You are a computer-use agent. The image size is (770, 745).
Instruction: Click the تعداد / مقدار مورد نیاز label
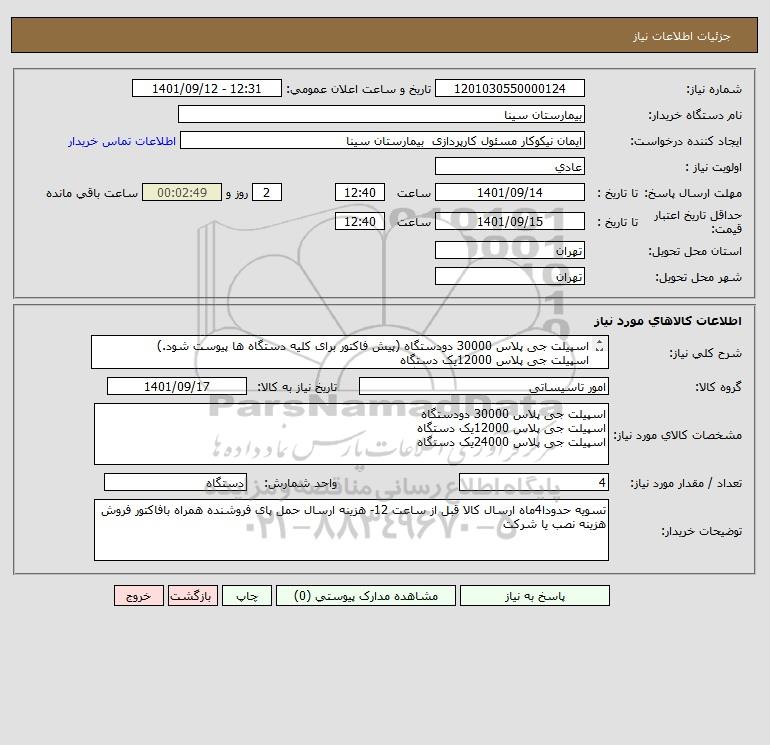[686, 483]
